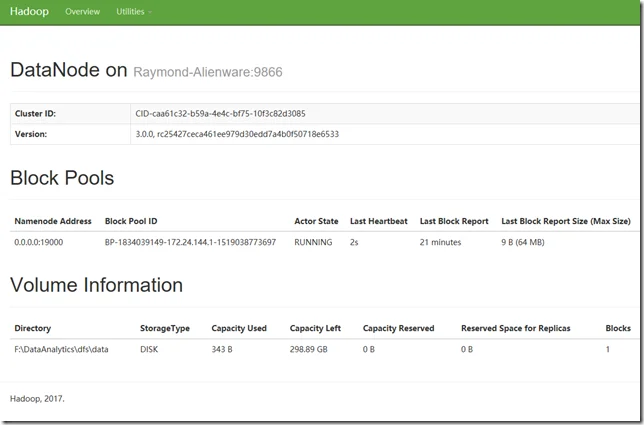Expand the Utilities dropdown menu
Image resolution: width=644 pixels, height=425 pixels.
tap(133, 12)
